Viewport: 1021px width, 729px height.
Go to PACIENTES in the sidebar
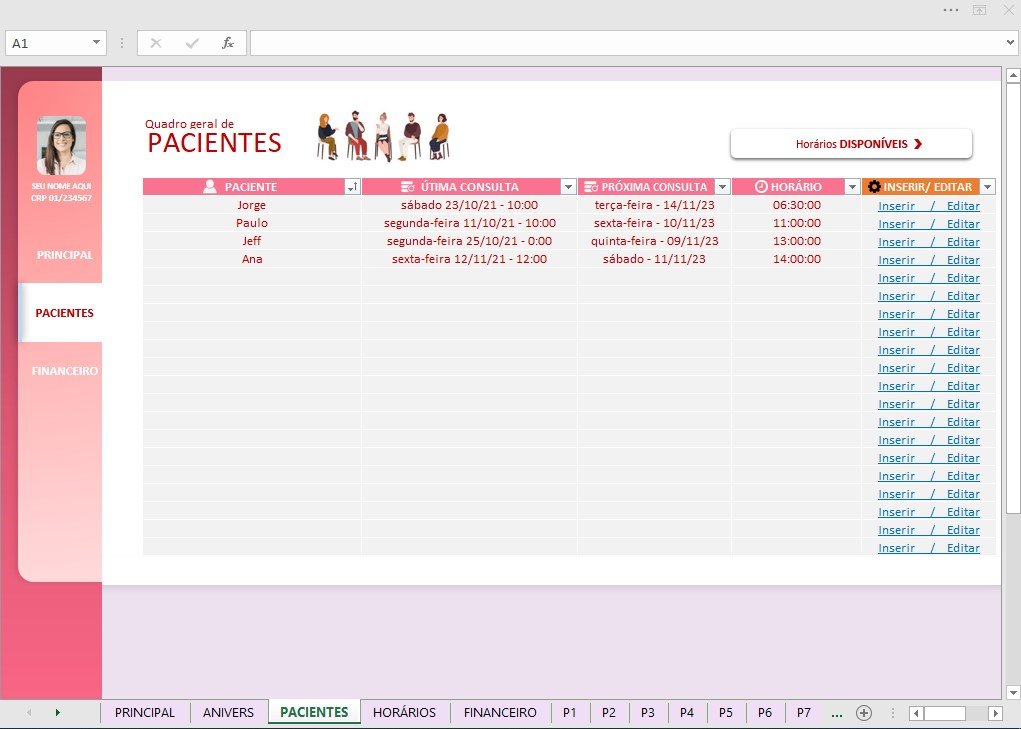64,313
